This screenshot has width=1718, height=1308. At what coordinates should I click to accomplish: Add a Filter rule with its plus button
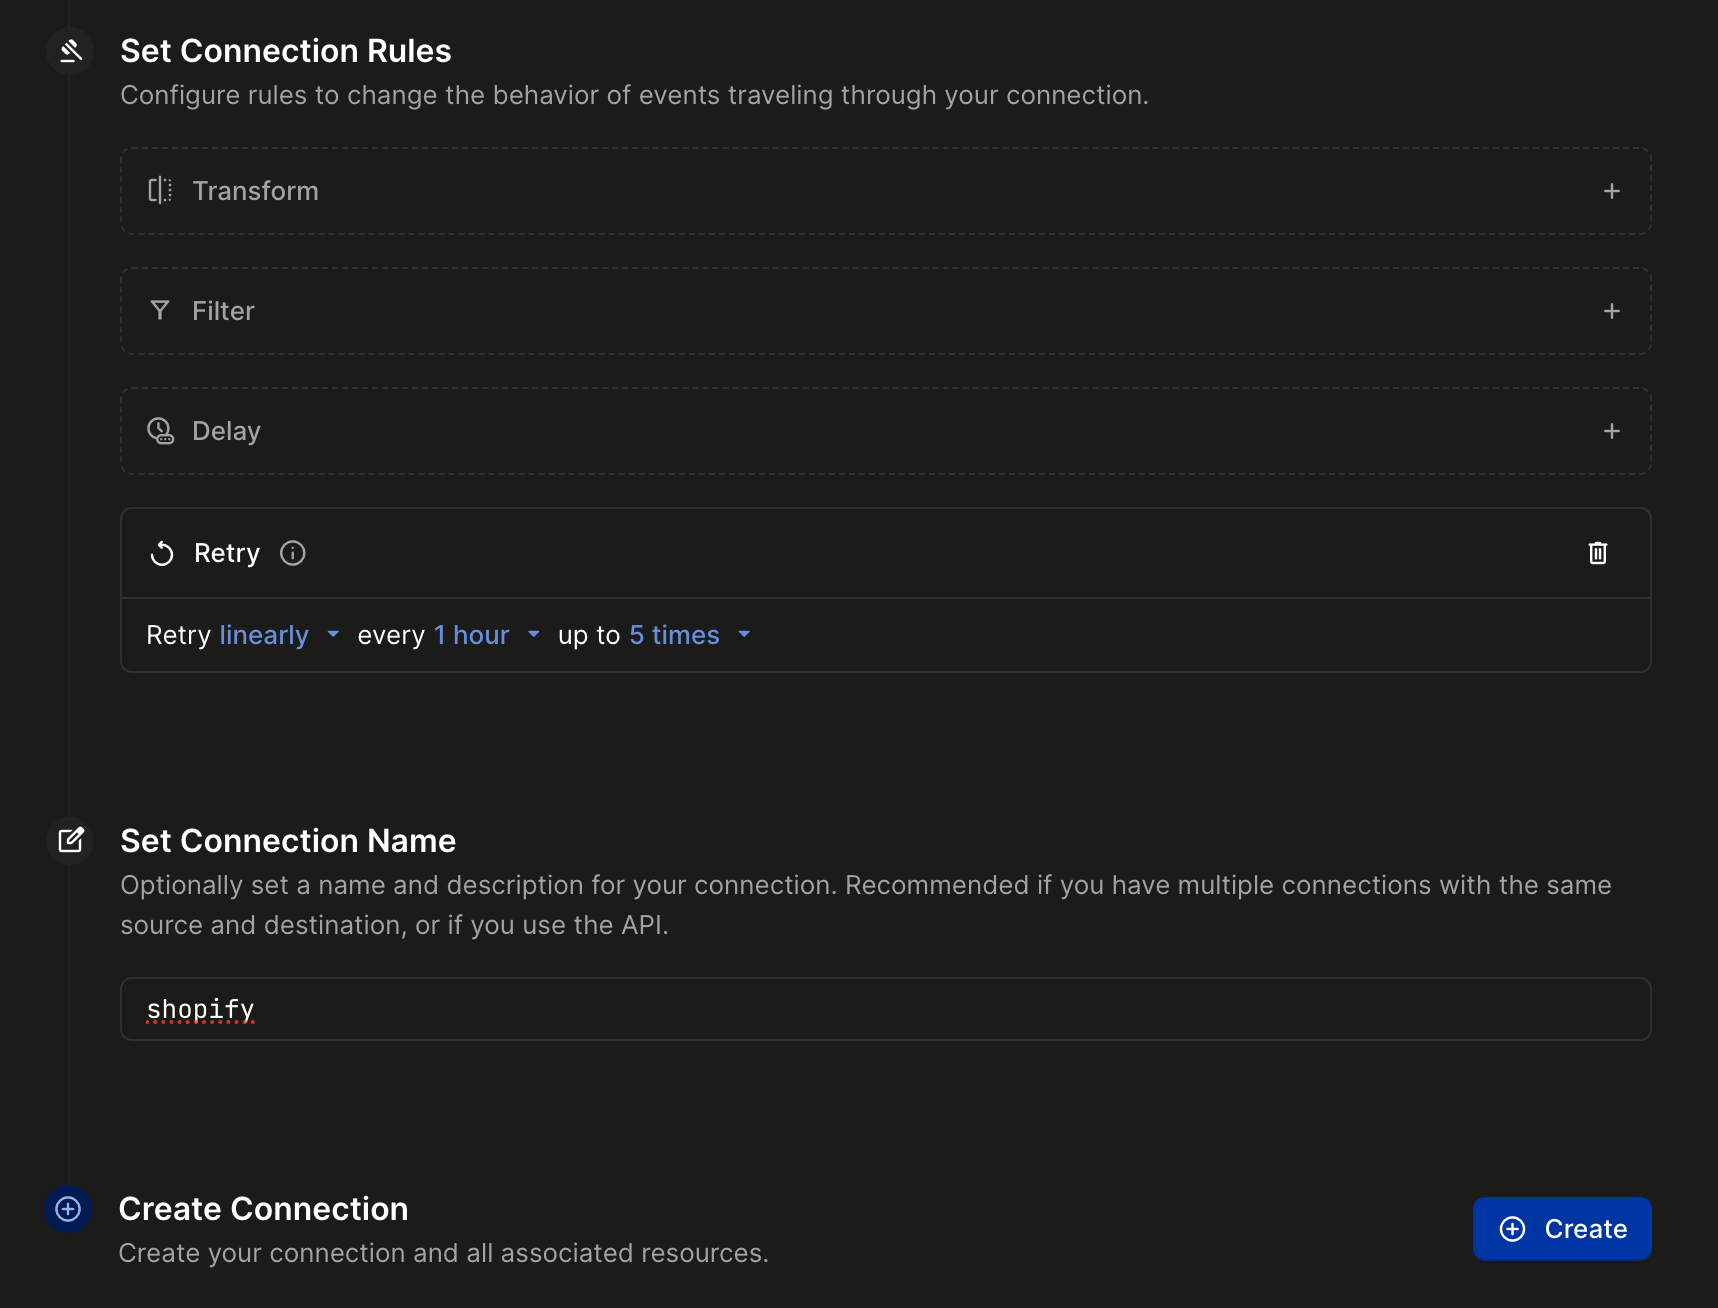1611,310
